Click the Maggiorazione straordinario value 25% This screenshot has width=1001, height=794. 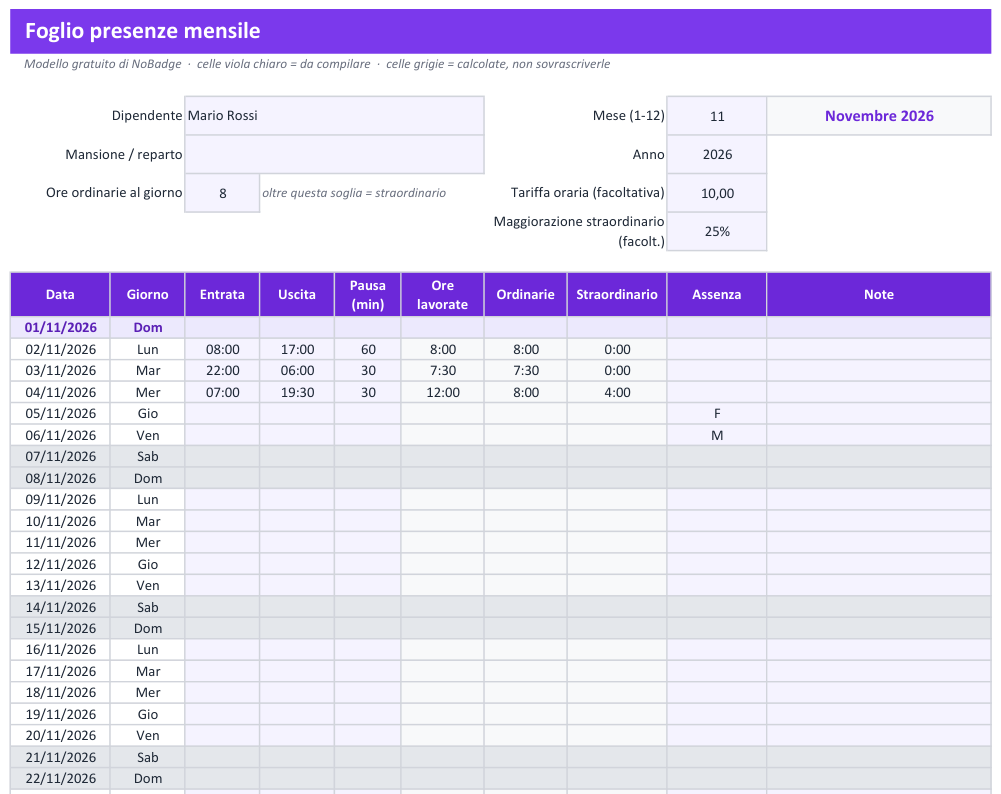(x=716, y=231)
